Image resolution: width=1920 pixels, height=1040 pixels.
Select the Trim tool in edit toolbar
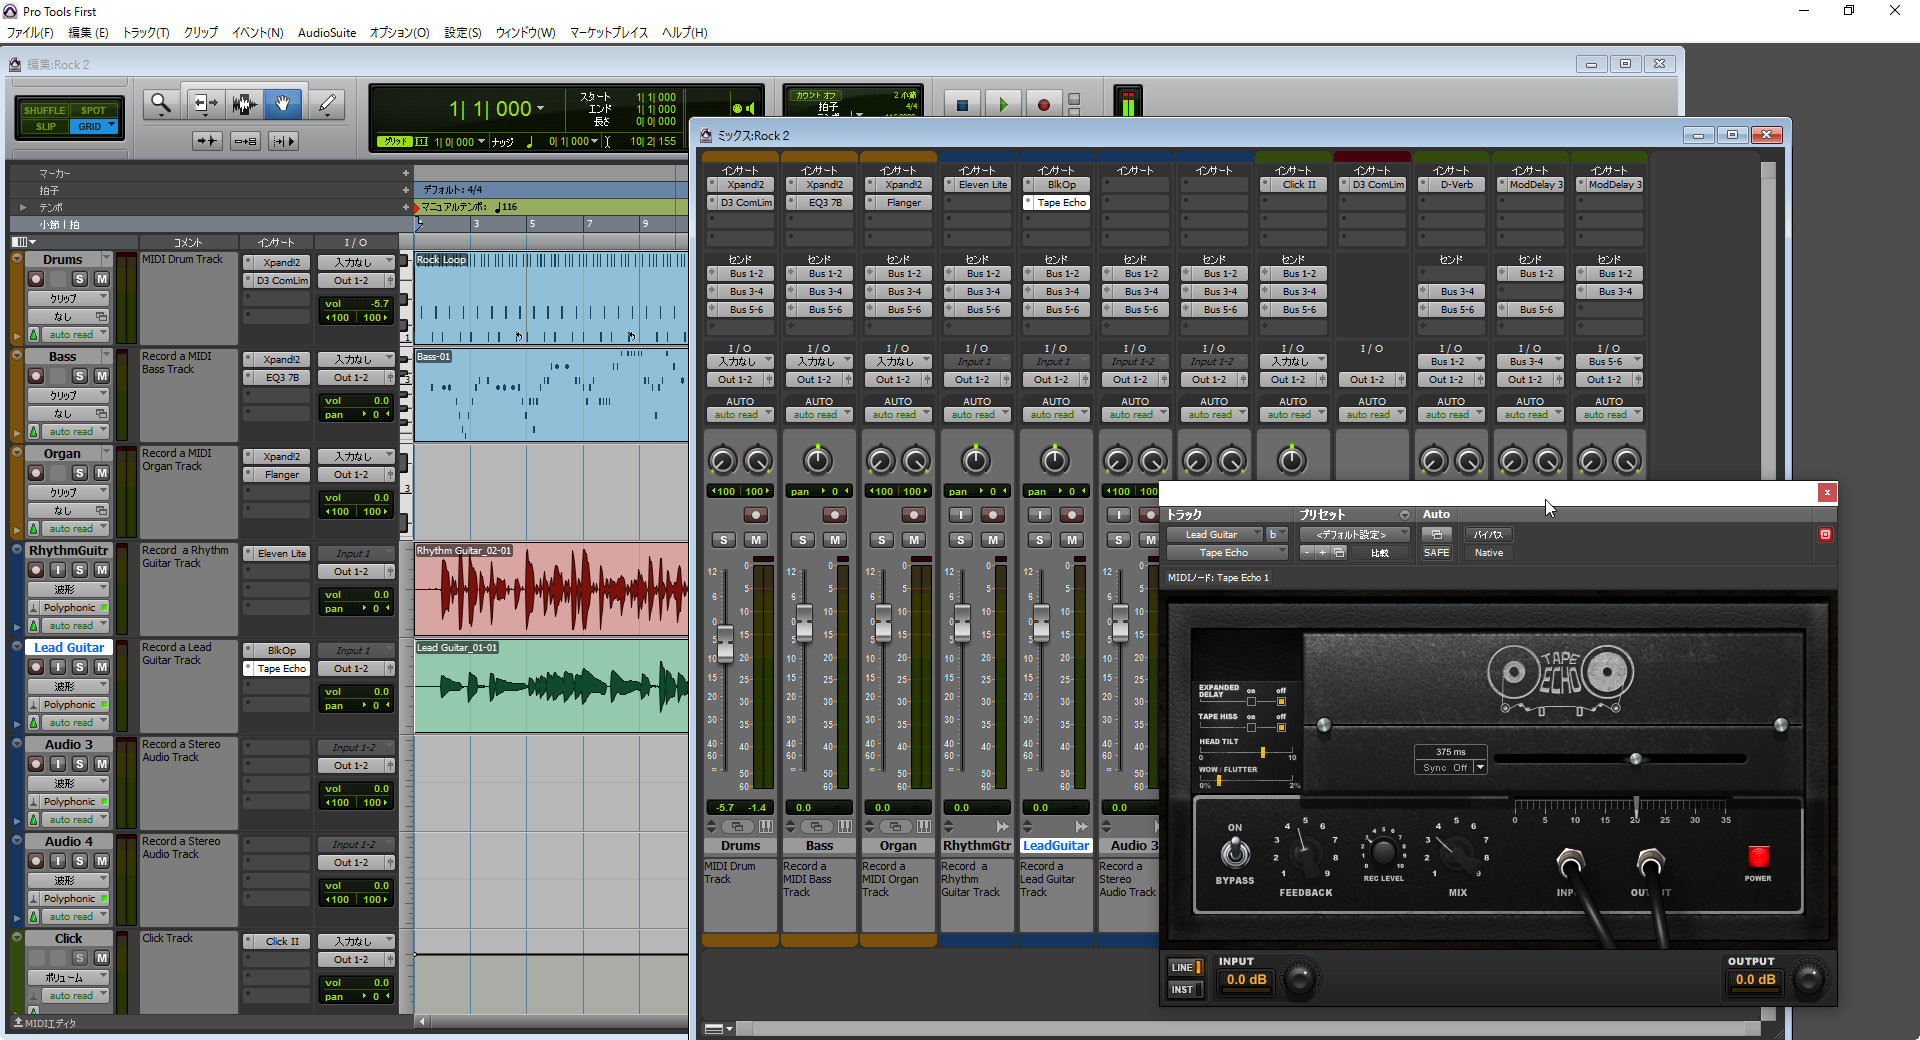pyautogui.click(x=204, y=104)
